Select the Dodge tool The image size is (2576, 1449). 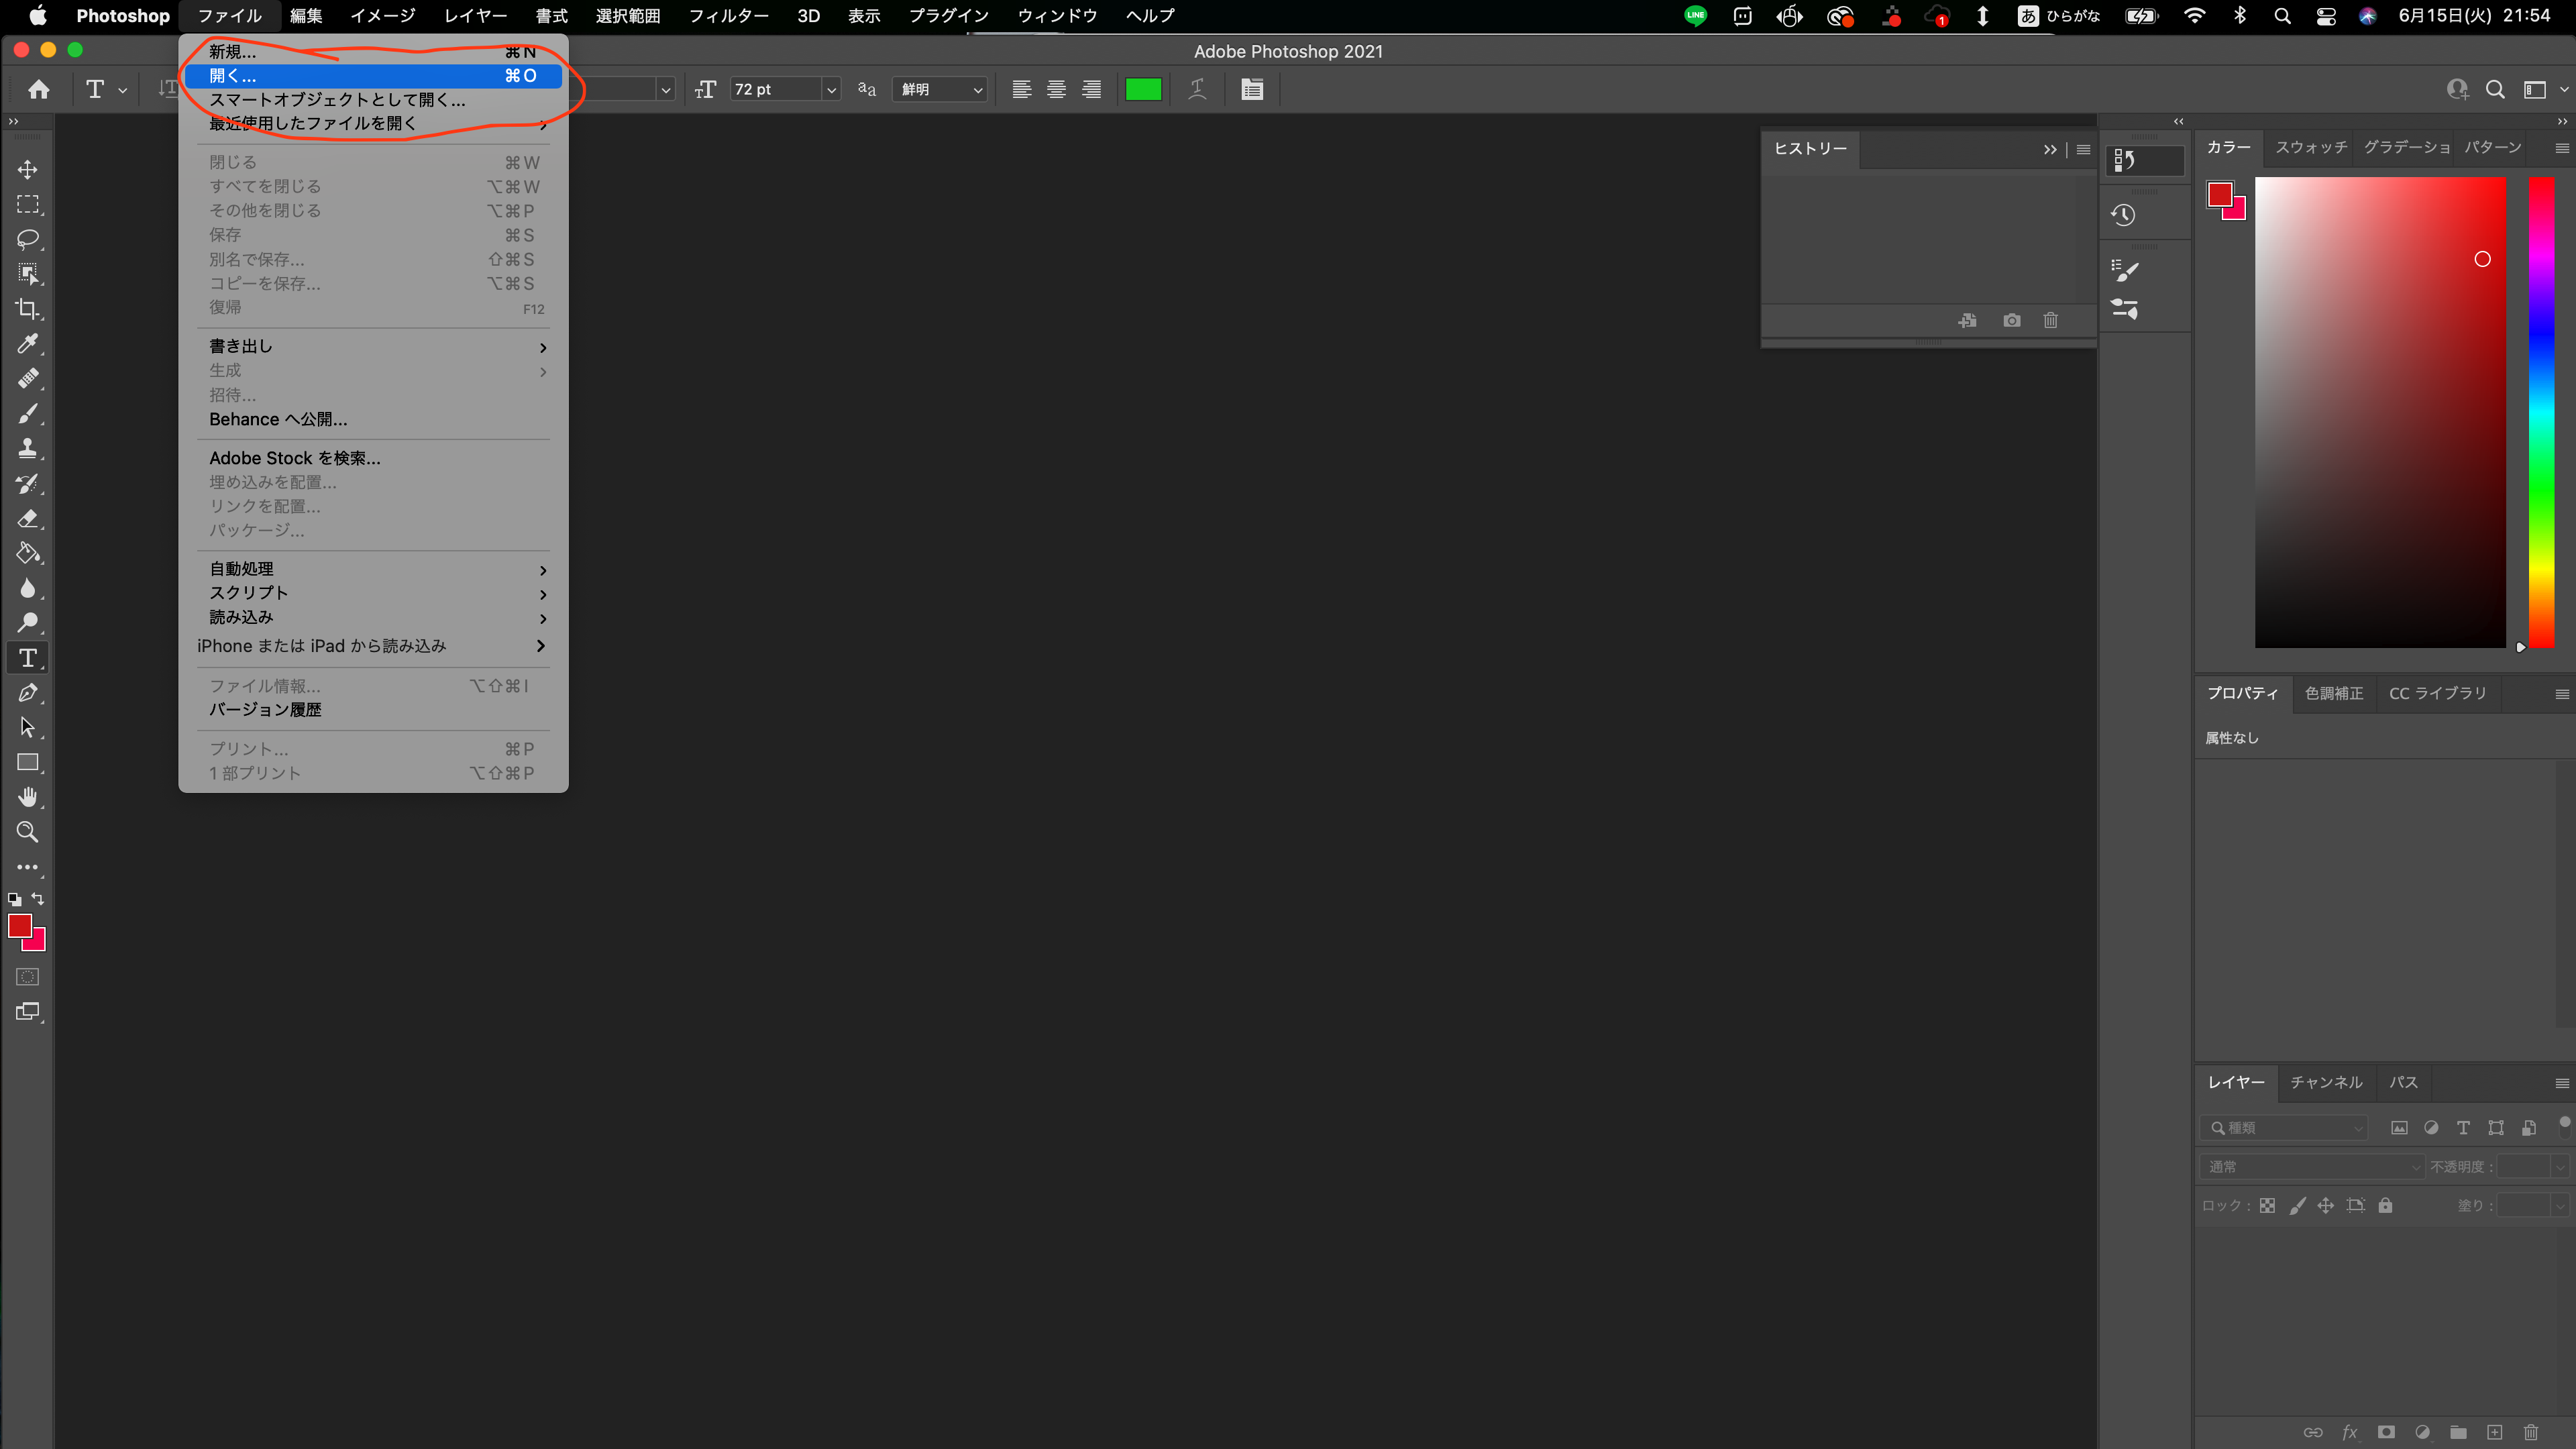27,623
